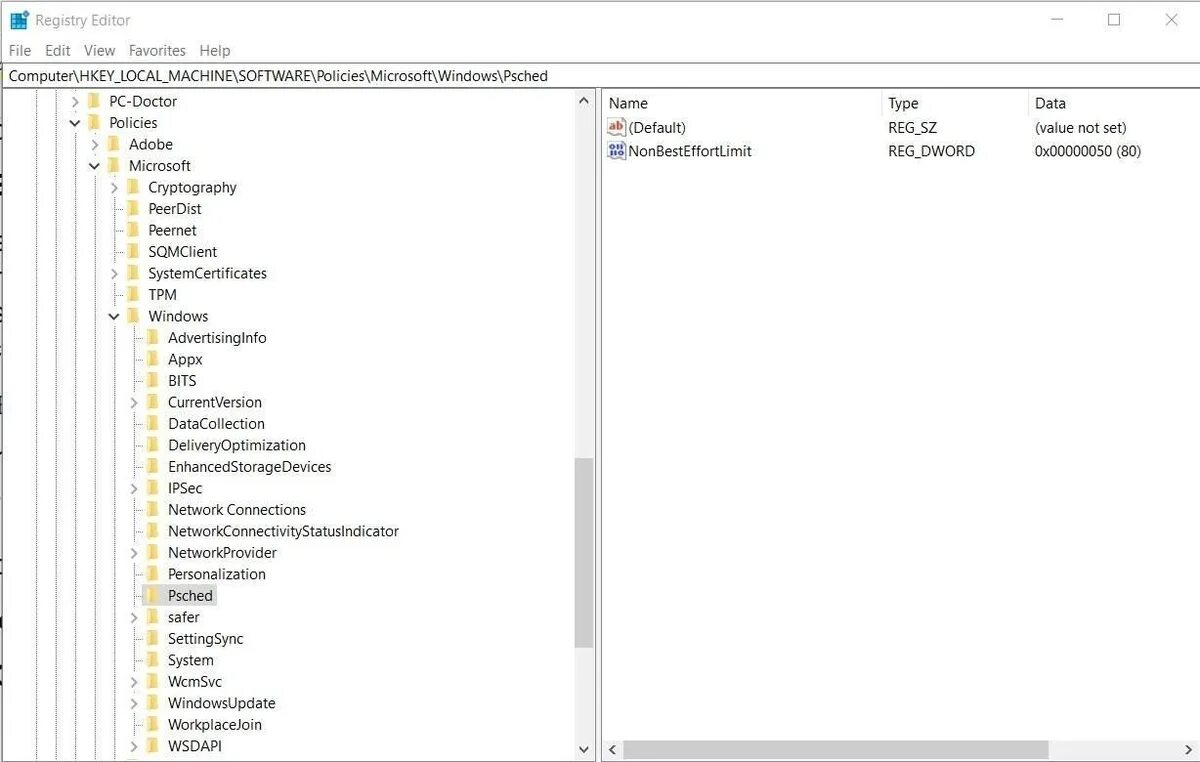
Task: Click the tree pane vertical scrollbar thumb
Action: coord(584,552)
